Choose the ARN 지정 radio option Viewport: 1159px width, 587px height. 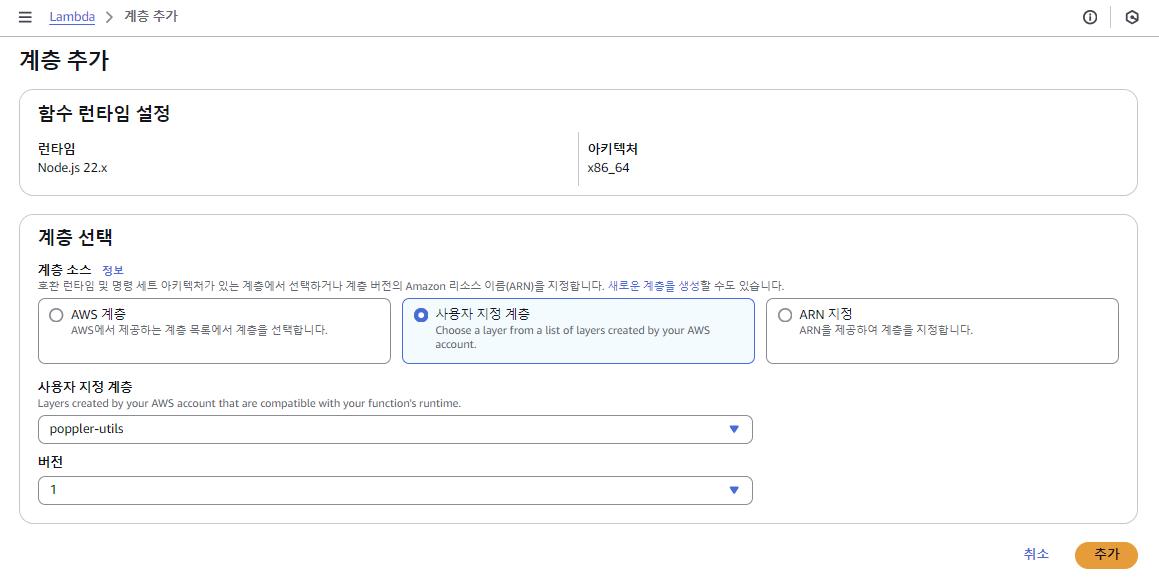click(785, 316)
